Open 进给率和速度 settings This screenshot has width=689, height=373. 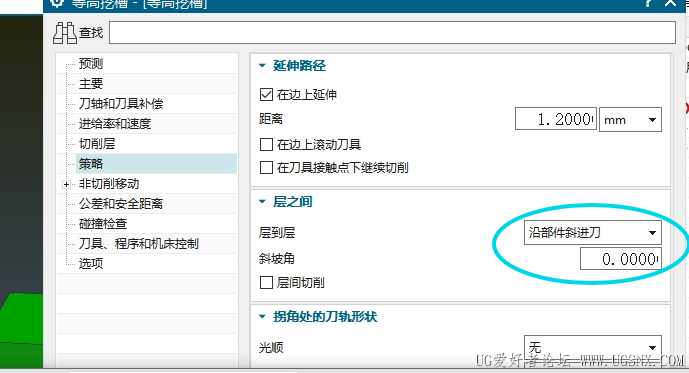(115, 124)
